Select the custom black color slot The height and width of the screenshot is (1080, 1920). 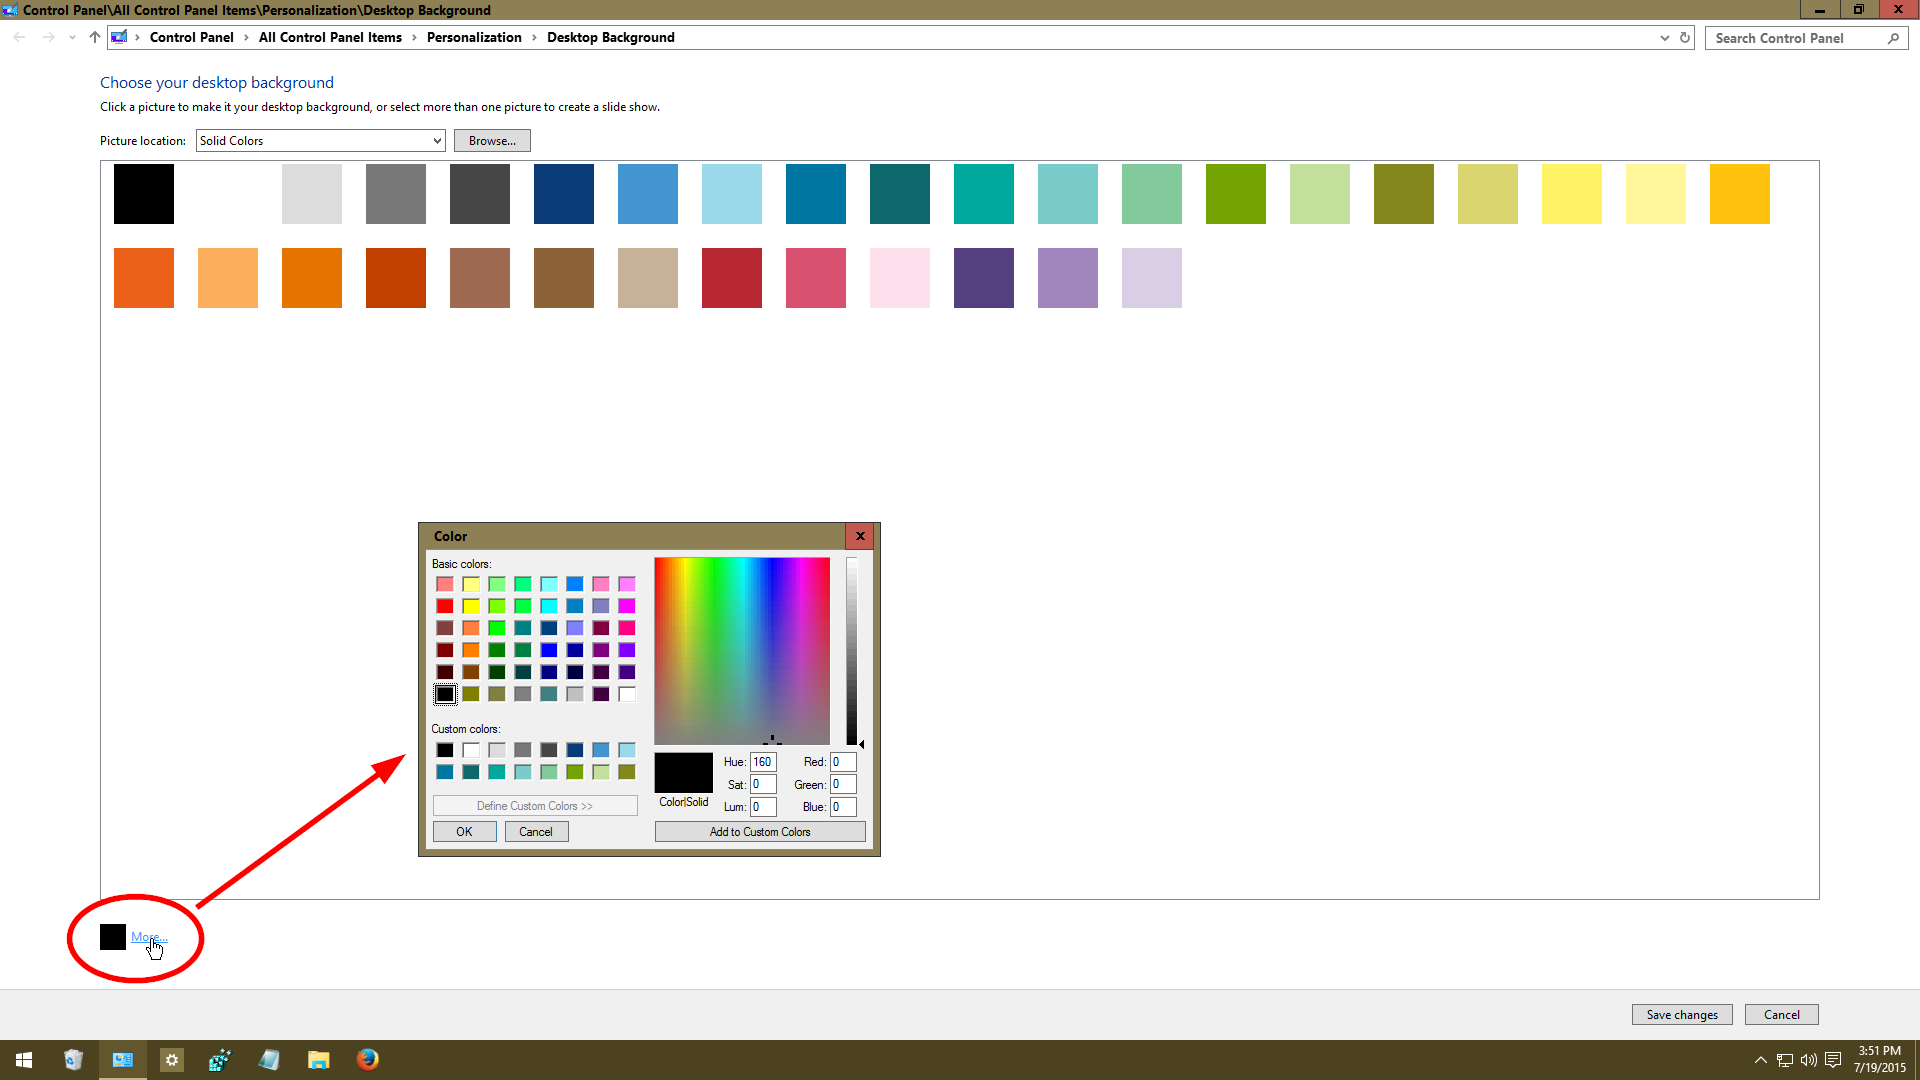tap(444, 749)
